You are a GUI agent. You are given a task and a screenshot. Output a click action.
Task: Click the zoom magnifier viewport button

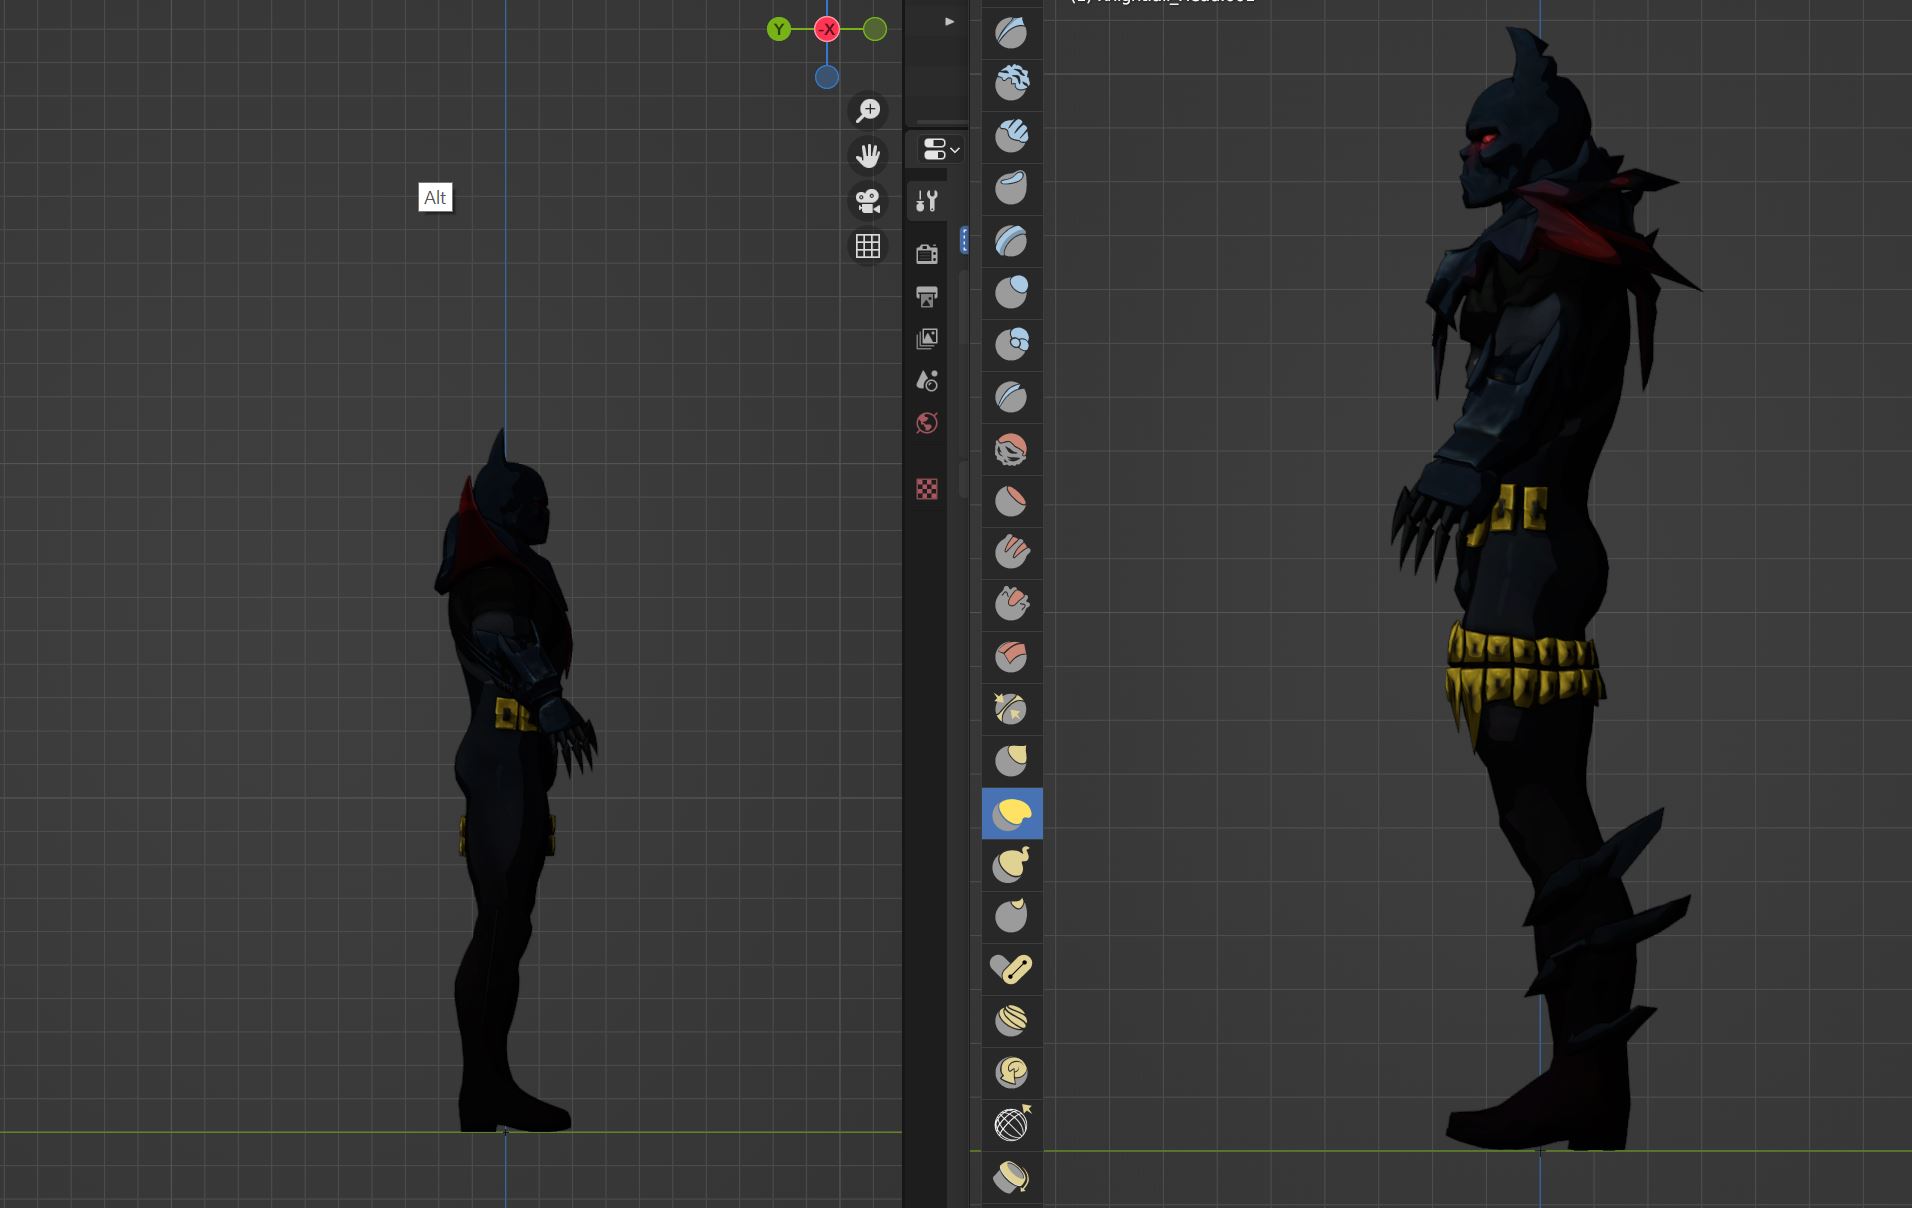[x=867, y=110]
